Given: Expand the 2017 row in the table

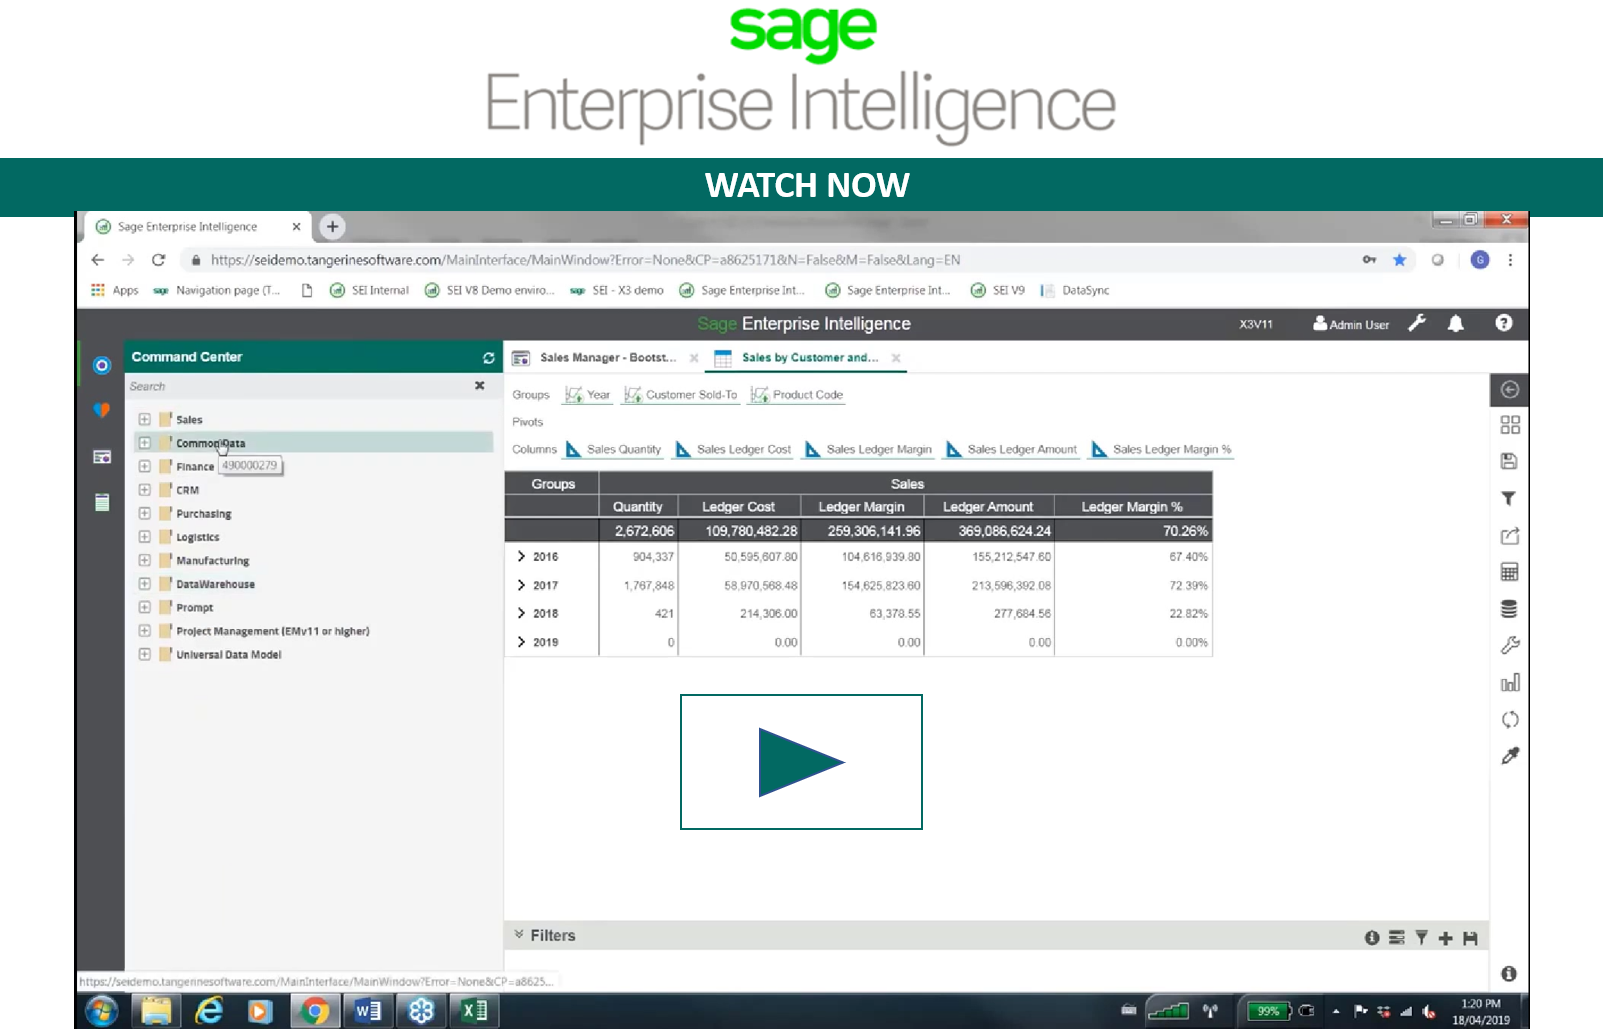Looking at the screenshot, I should (x=523, y=585).
